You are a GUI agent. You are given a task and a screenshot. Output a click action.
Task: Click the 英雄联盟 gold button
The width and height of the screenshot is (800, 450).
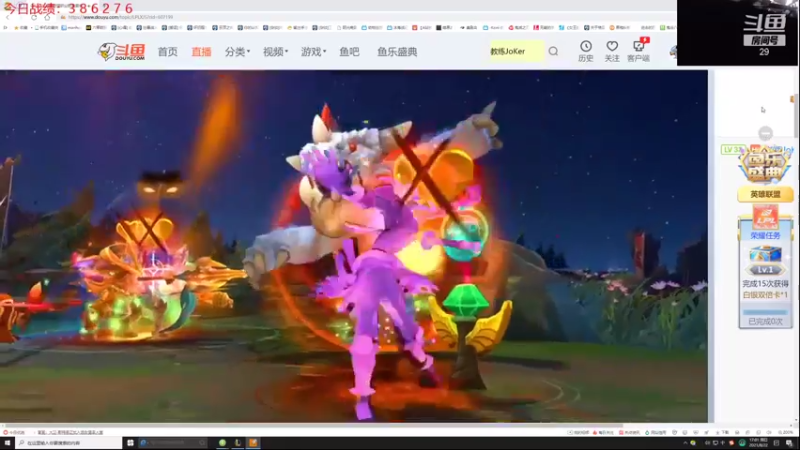click(765, 194)
